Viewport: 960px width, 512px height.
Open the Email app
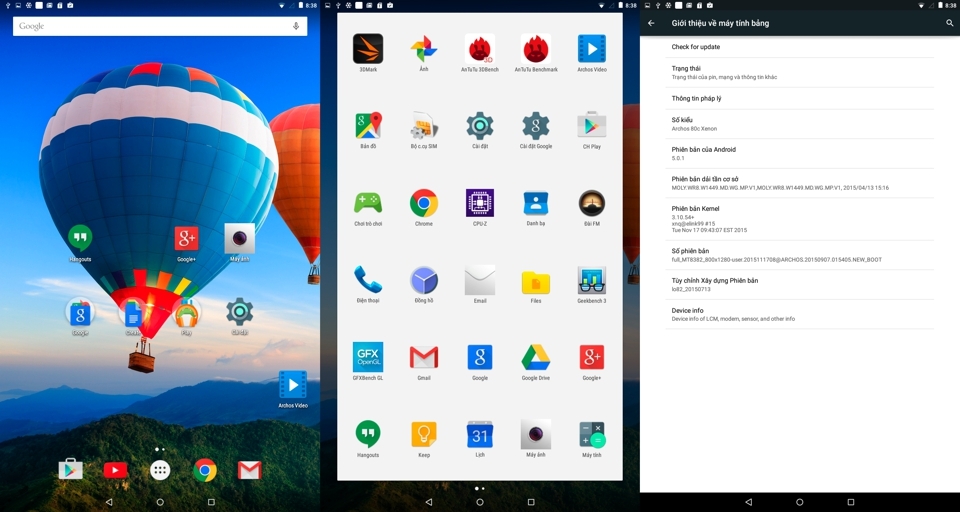point(480,280)
